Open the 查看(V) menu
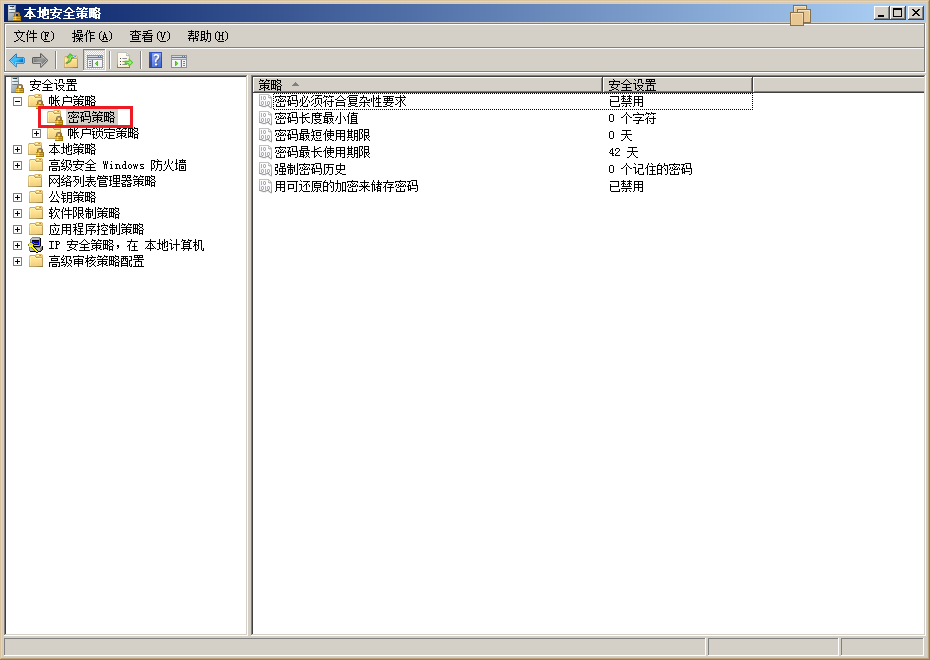This screenshot has height=660, width=930. tap(150, 36)
